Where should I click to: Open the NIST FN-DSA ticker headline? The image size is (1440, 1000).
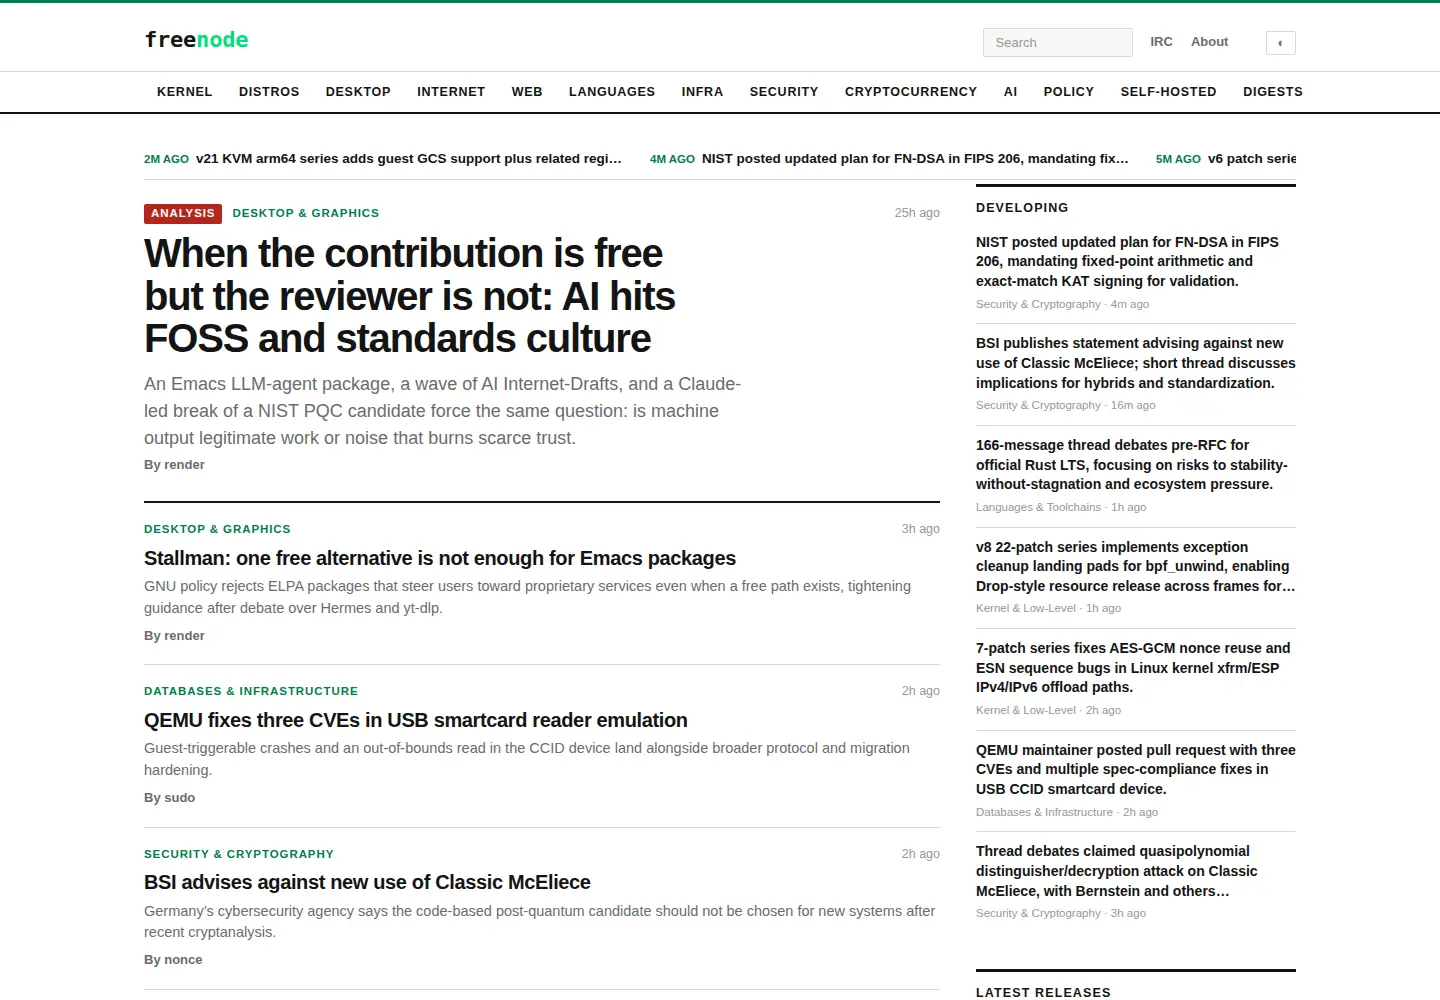(x=889, y=159)
